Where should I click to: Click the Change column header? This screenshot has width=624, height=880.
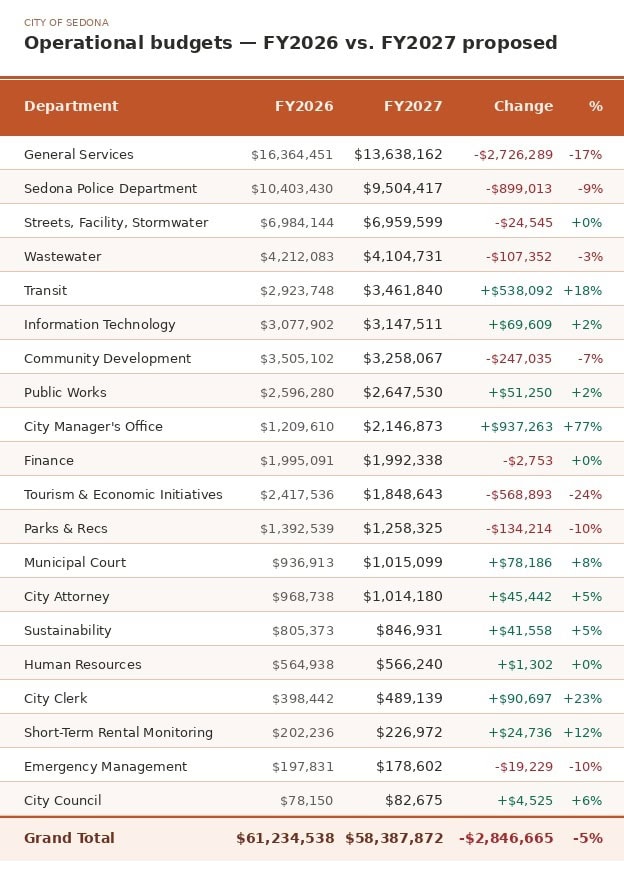click(x=523, y=106)
